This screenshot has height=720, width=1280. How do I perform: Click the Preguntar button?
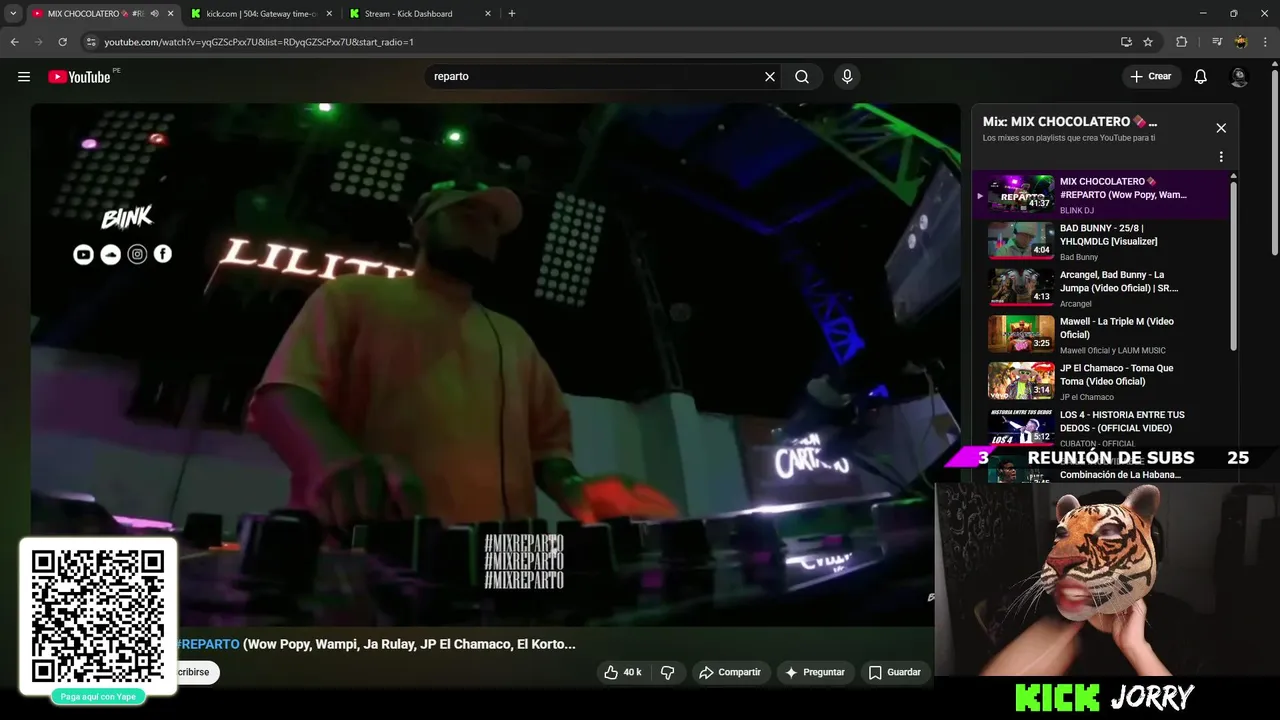point(815,672)
